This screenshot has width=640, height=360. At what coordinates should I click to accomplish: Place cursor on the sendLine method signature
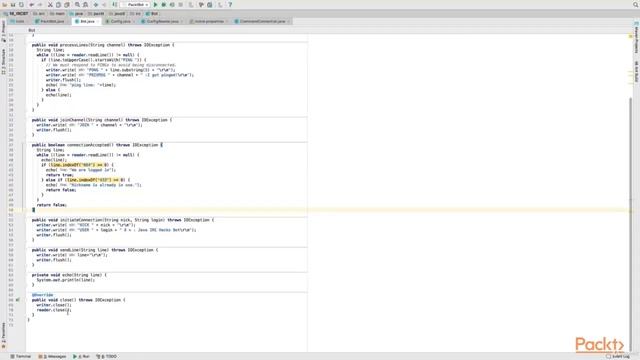pyautogui.click(x=95, y=250)
